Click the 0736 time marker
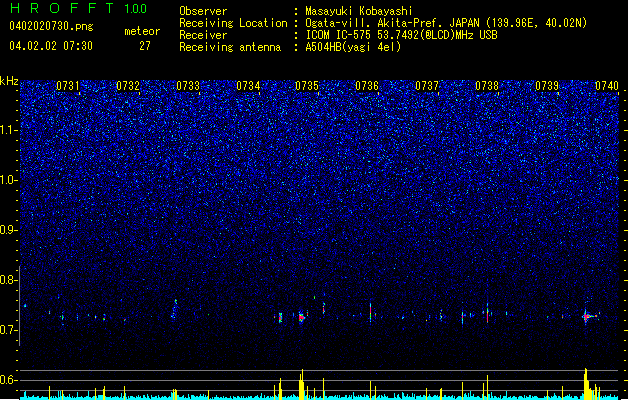629x400 pixels. pos(367,86)
